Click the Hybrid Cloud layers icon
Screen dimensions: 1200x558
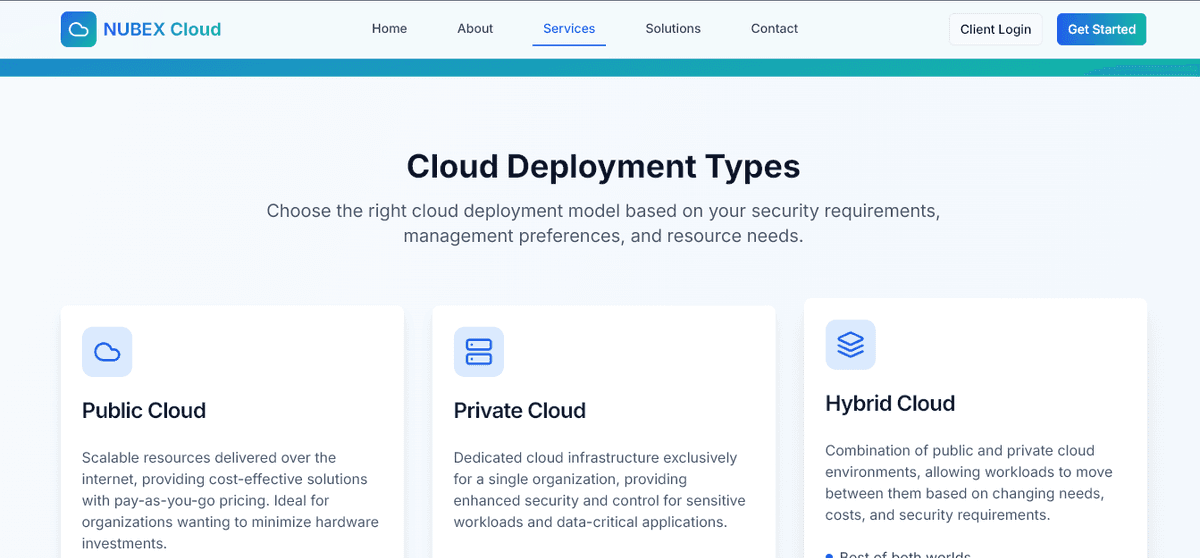pyautogui.click(x=850, y=345)
